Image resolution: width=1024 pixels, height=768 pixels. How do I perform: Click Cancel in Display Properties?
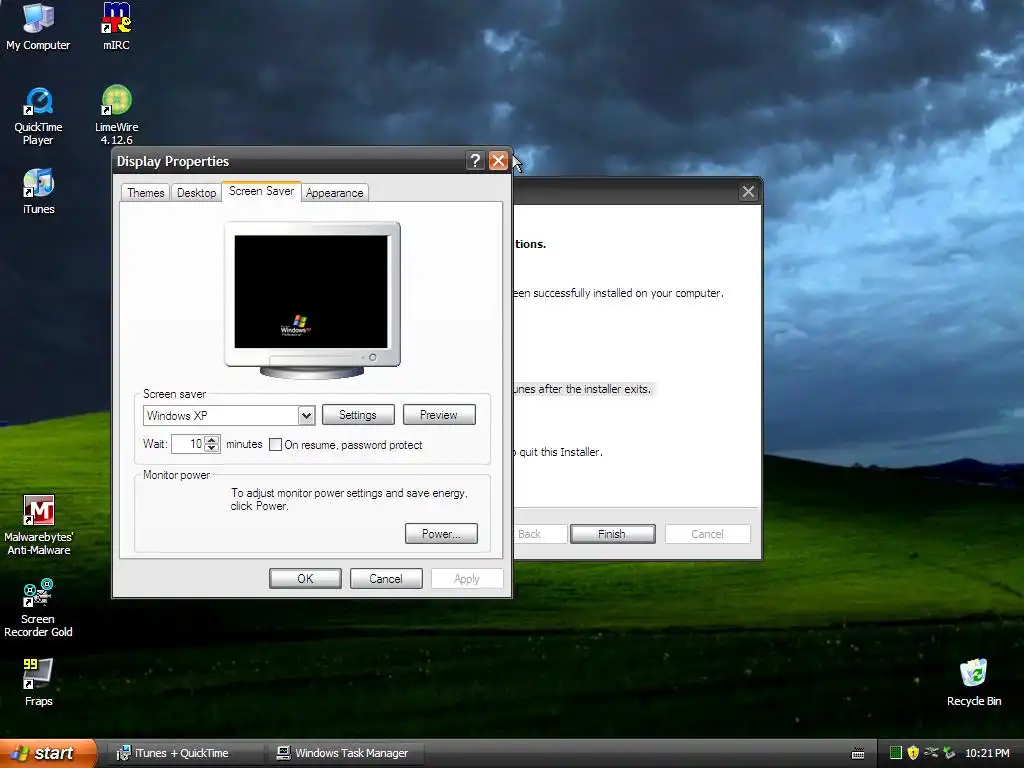(386, 579)
